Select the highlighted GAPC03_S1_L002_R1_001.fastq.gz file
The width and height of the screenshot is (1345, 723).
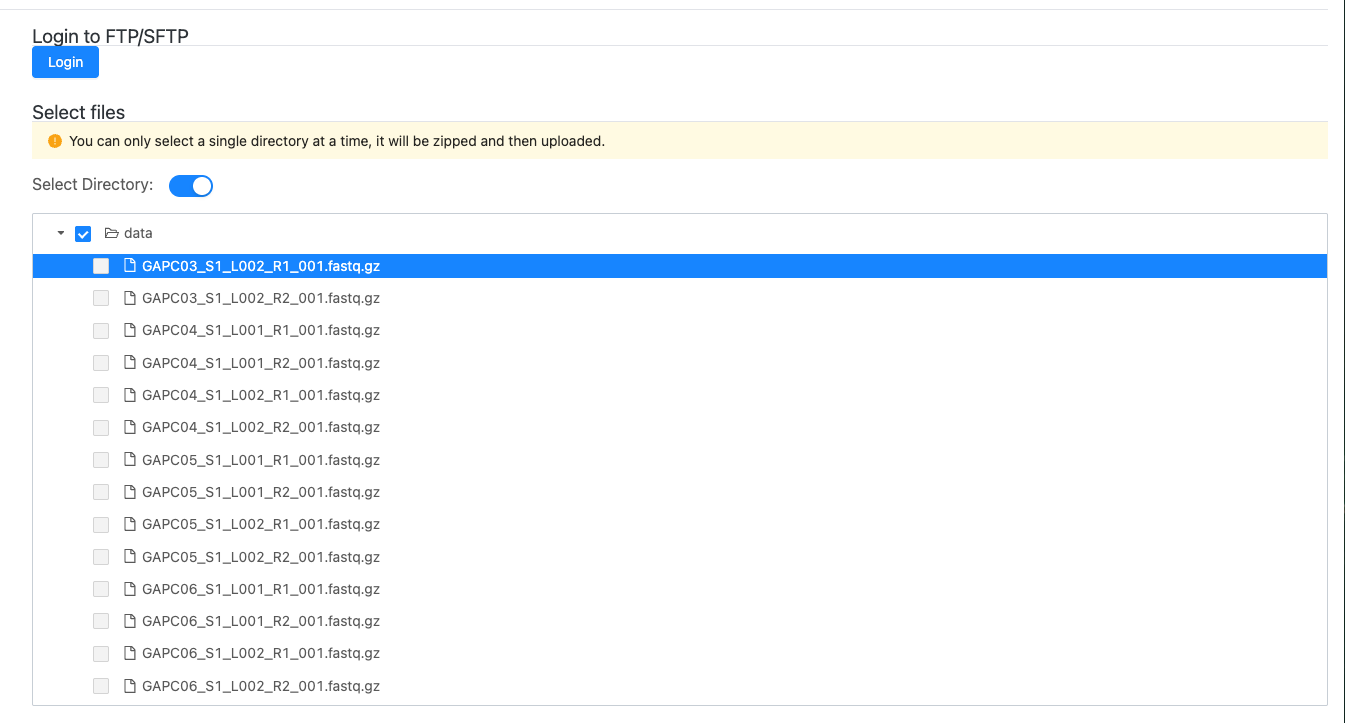tap(261, 266)
